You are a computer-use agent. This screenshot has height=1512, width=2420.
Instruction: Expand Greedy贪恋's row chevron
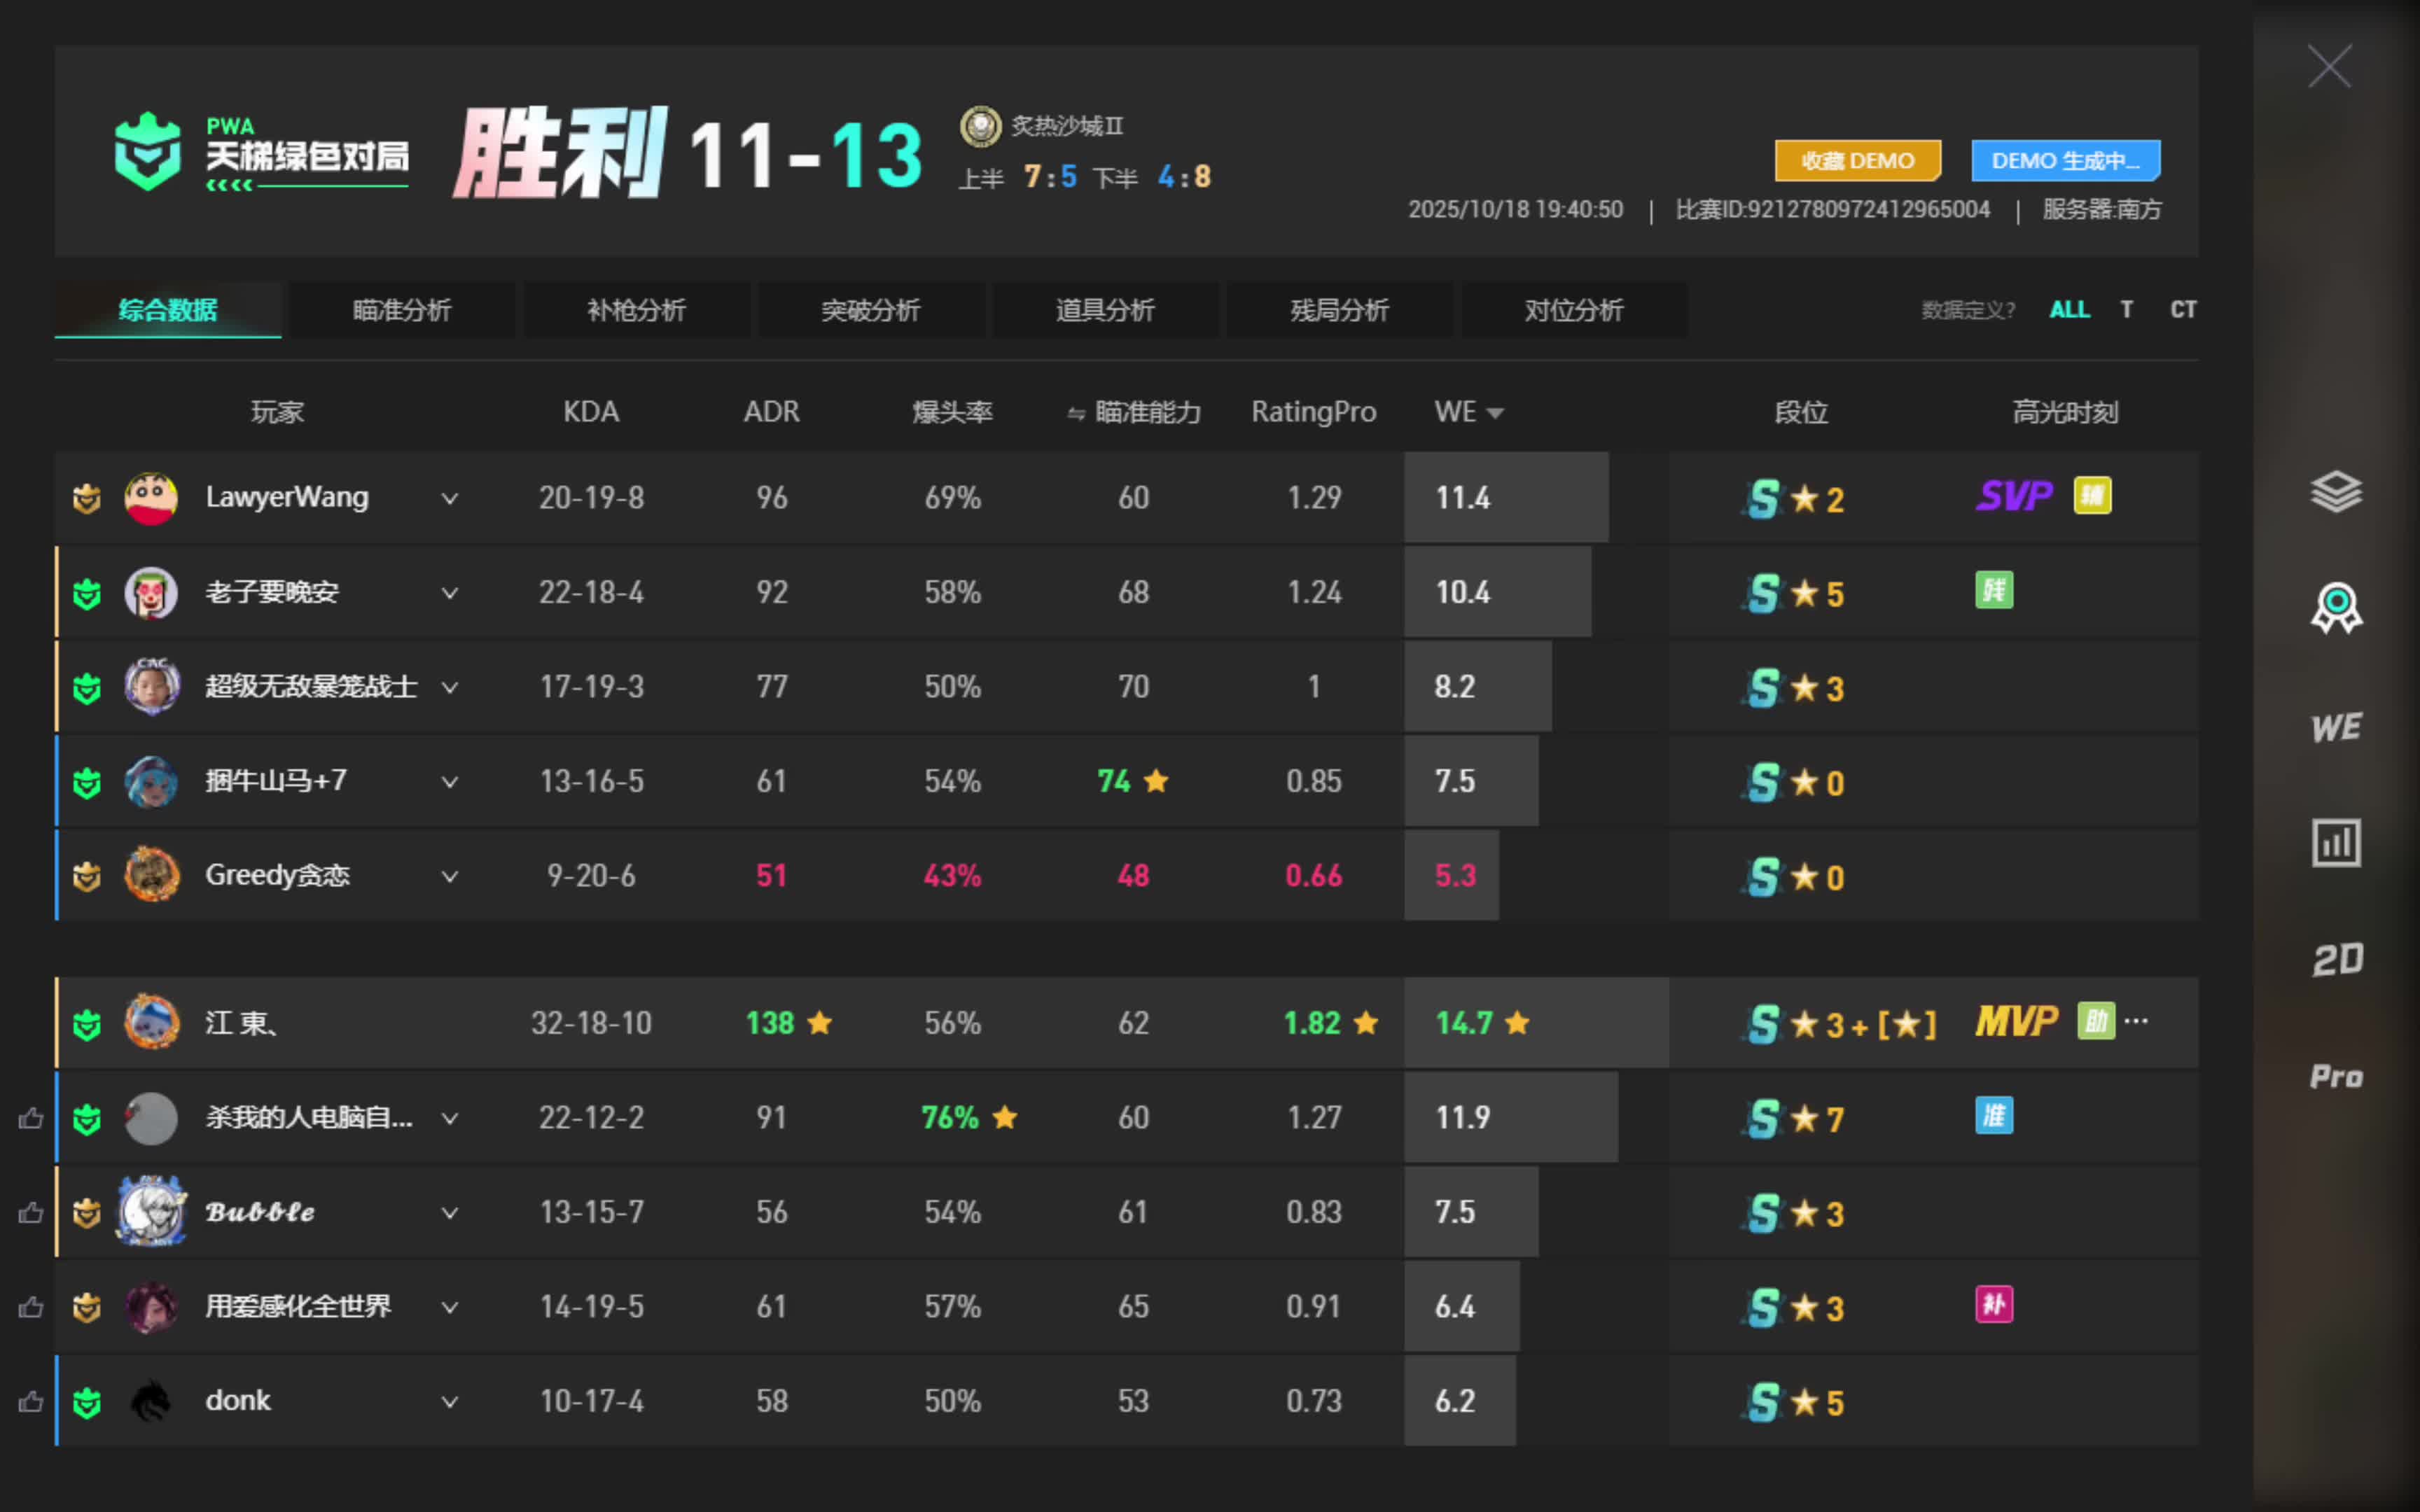(x=450, y=875)
